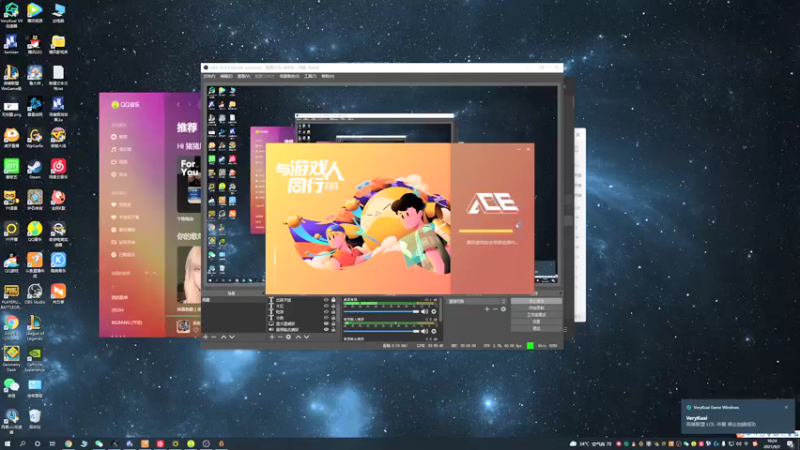The height and width of the screenshot is (450, 800).
Task: Open Recommended in QQ Music sidebar
Action: [119, 137]
